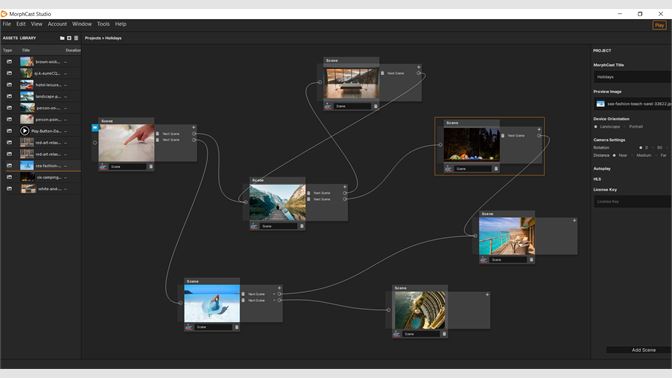
Task: Click plus icon on the snowy beach girl scene
Action: [279, 288]
